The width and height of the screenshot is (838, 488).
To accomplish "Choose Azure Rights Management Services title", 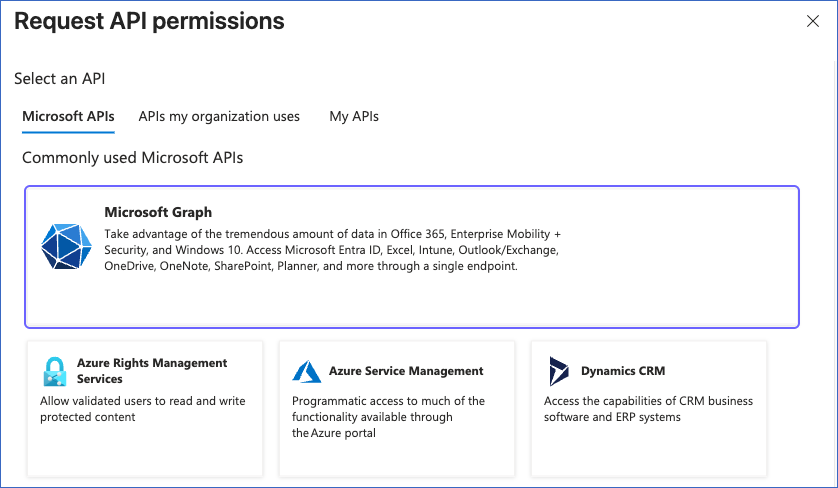I will [152, 370].
